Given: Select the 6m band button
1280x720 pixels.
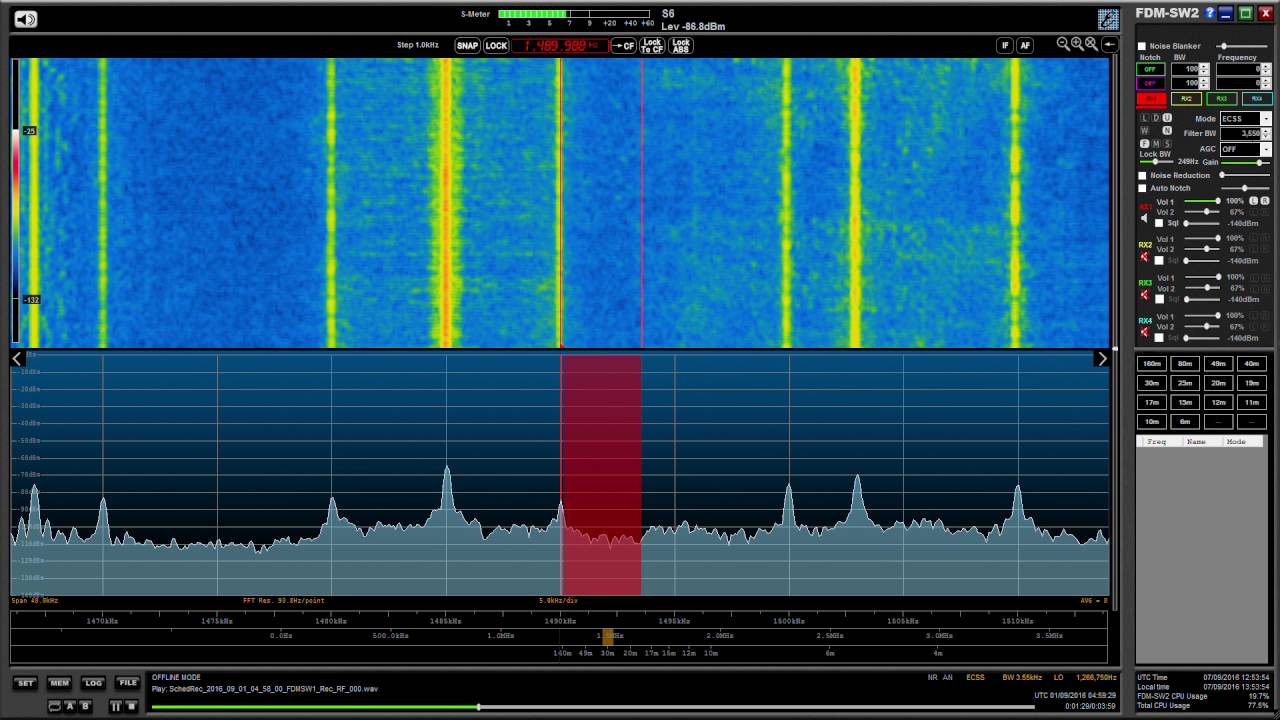Looking at the screenshot, I should click(1185, 421).
